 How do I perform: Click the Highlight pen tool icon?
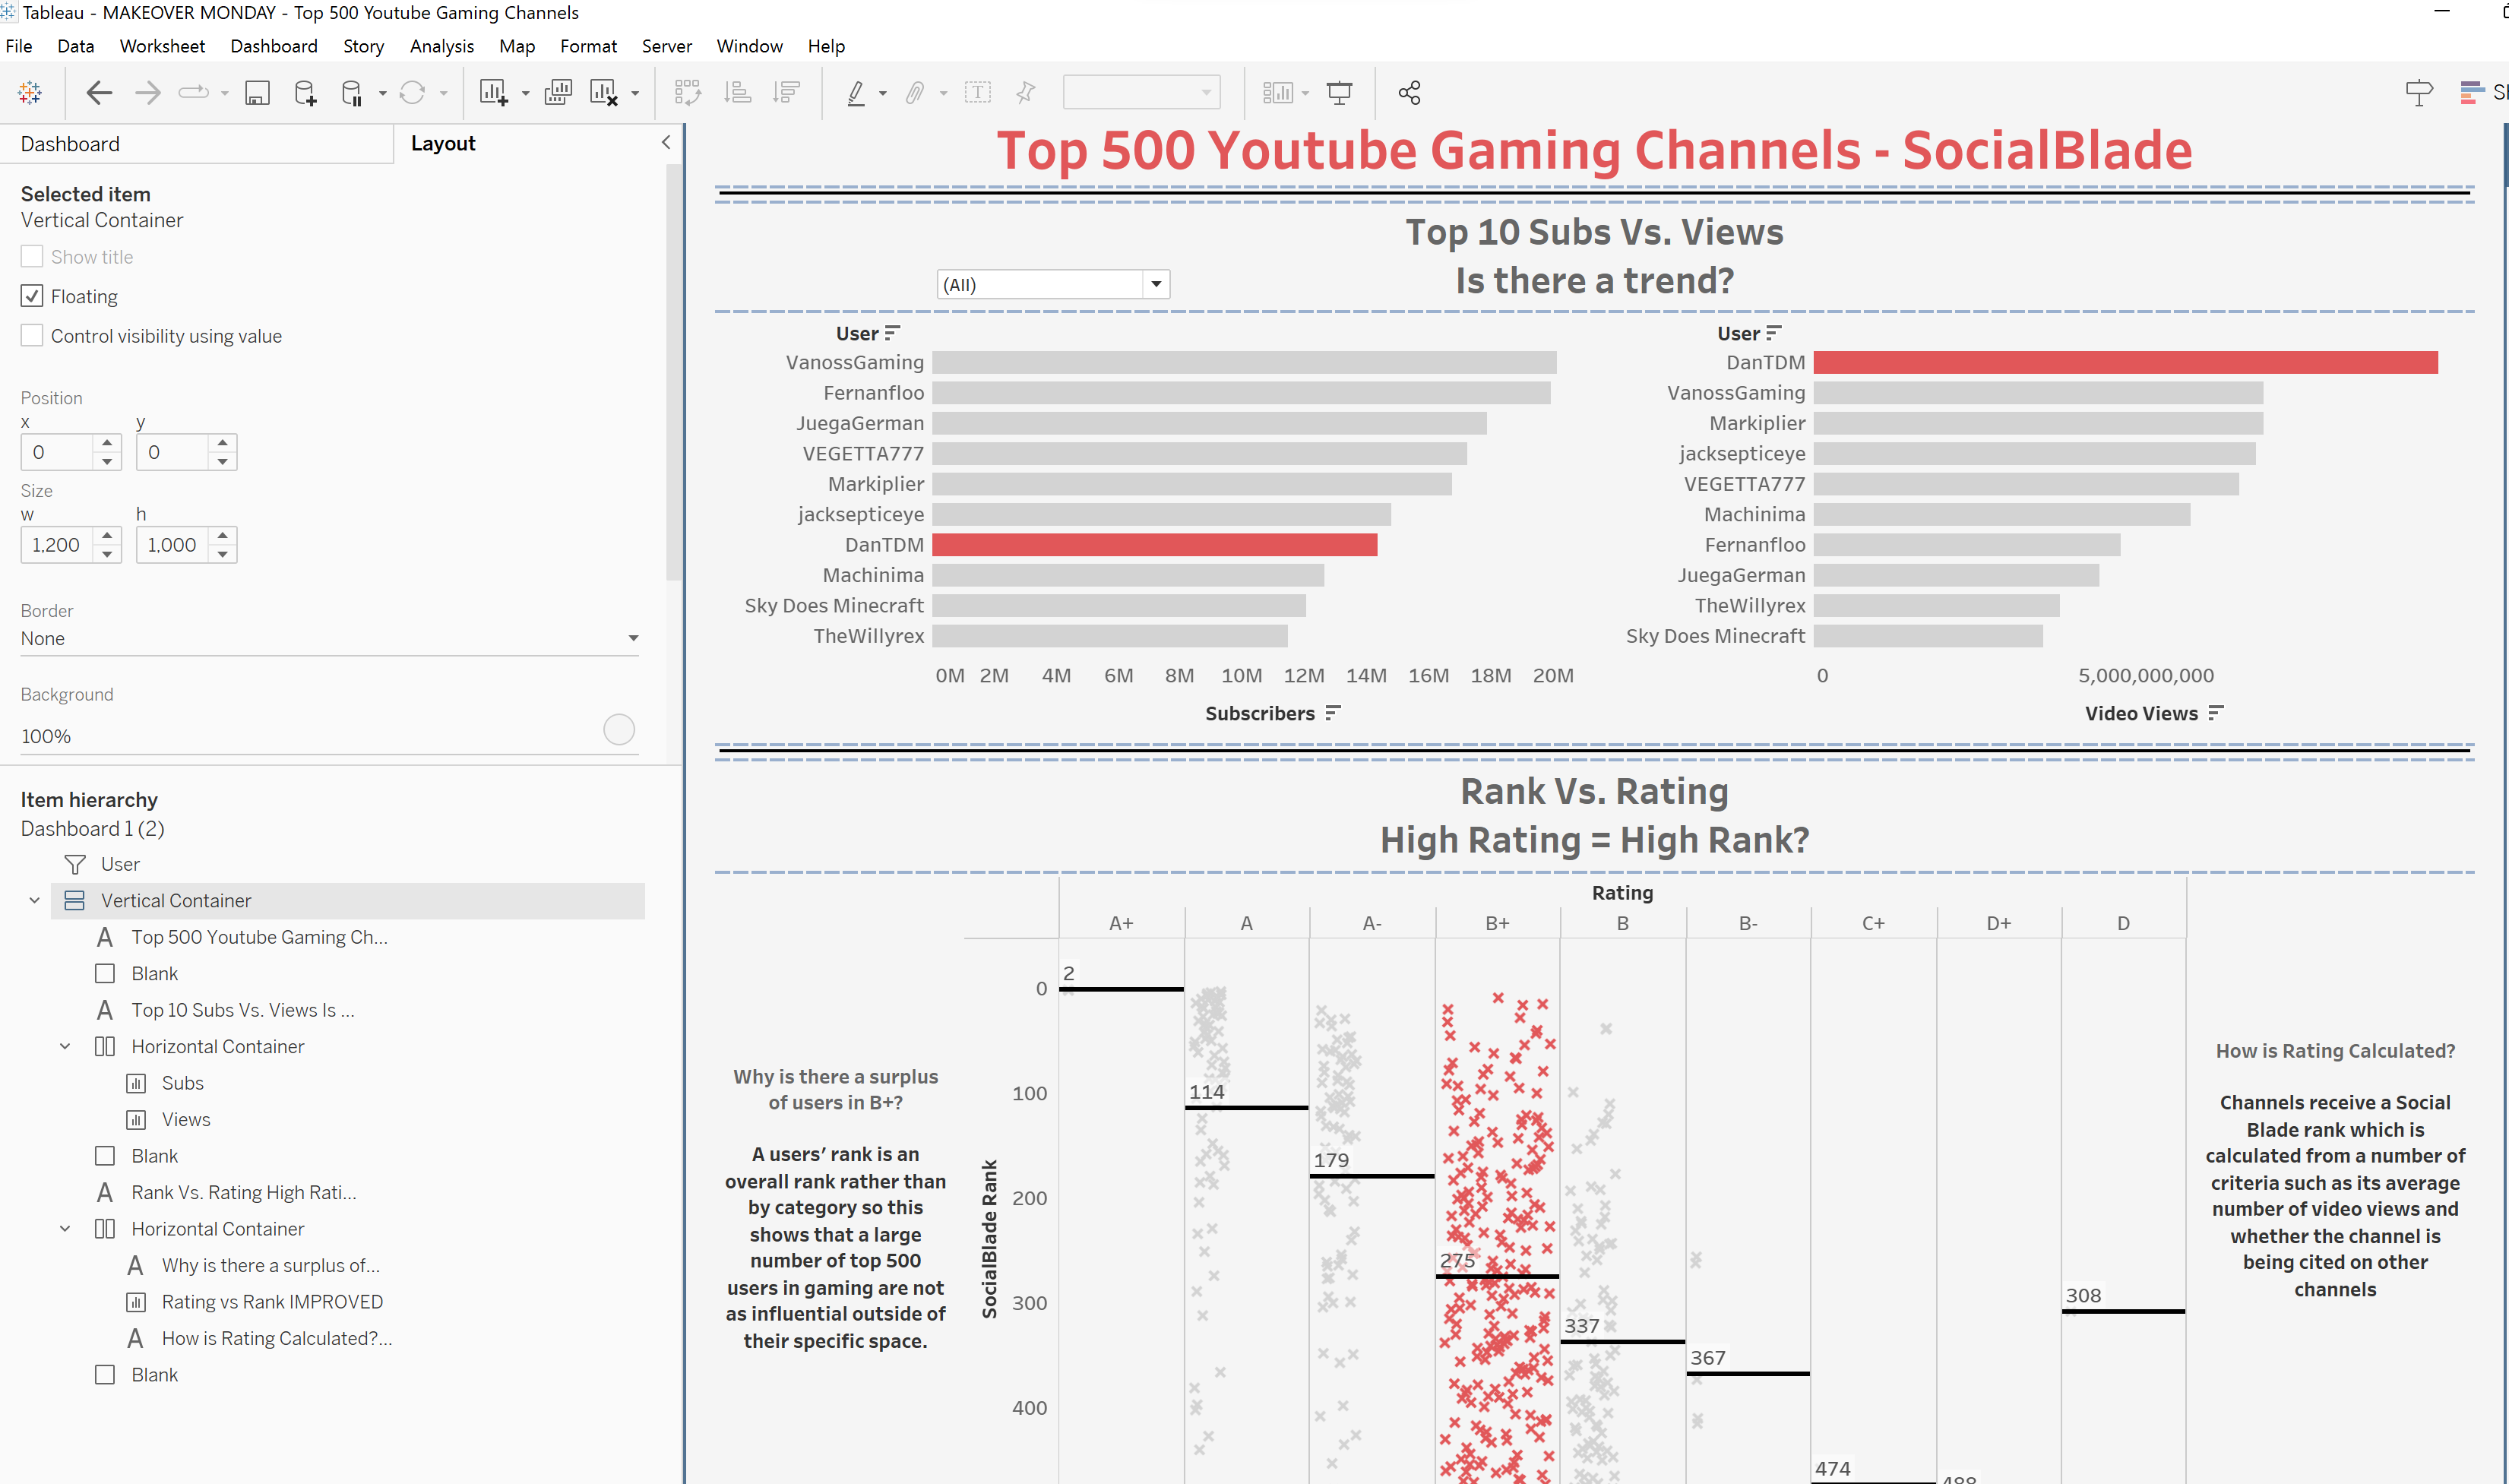click(856, 93)
